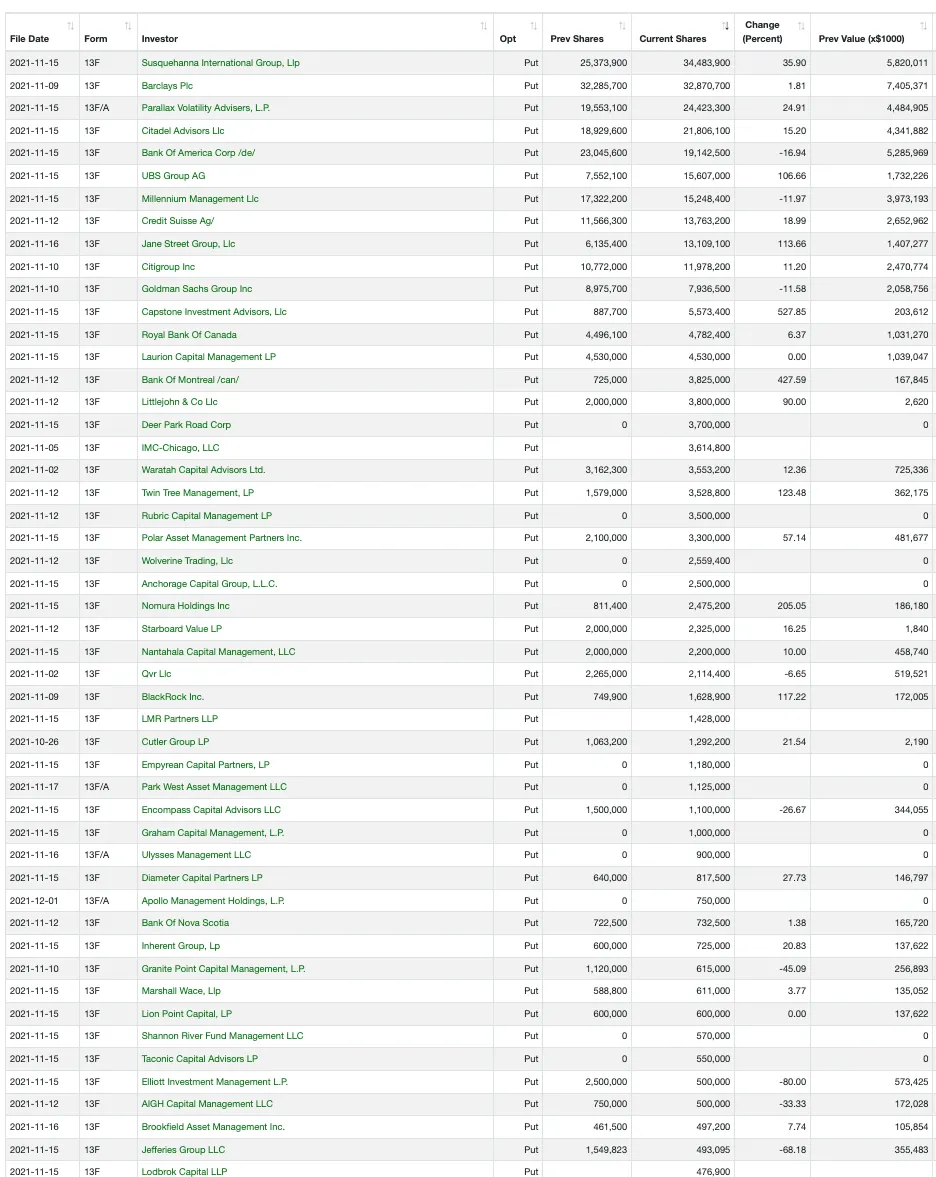The width and height of the screenshot is (936, 1177).
Task: Open Parallax Volatility Advisers, L.P. link
Action: [x=206, y=108]
